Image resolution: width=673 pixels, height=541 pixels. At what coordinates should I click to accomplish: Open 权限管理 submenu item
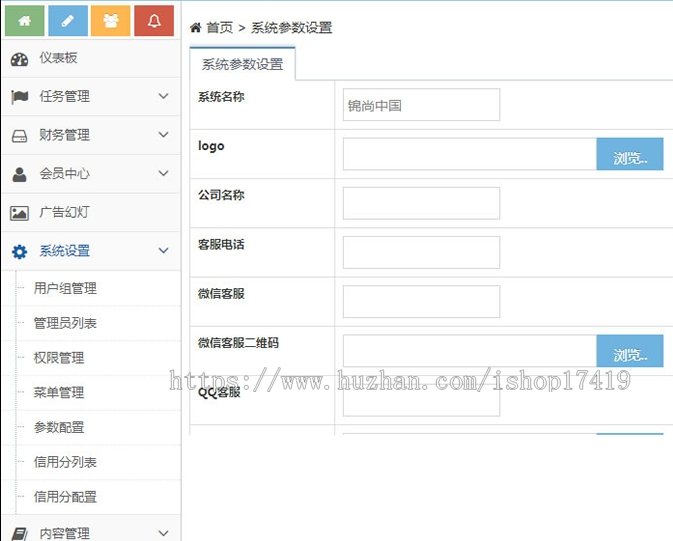[59, 358]
